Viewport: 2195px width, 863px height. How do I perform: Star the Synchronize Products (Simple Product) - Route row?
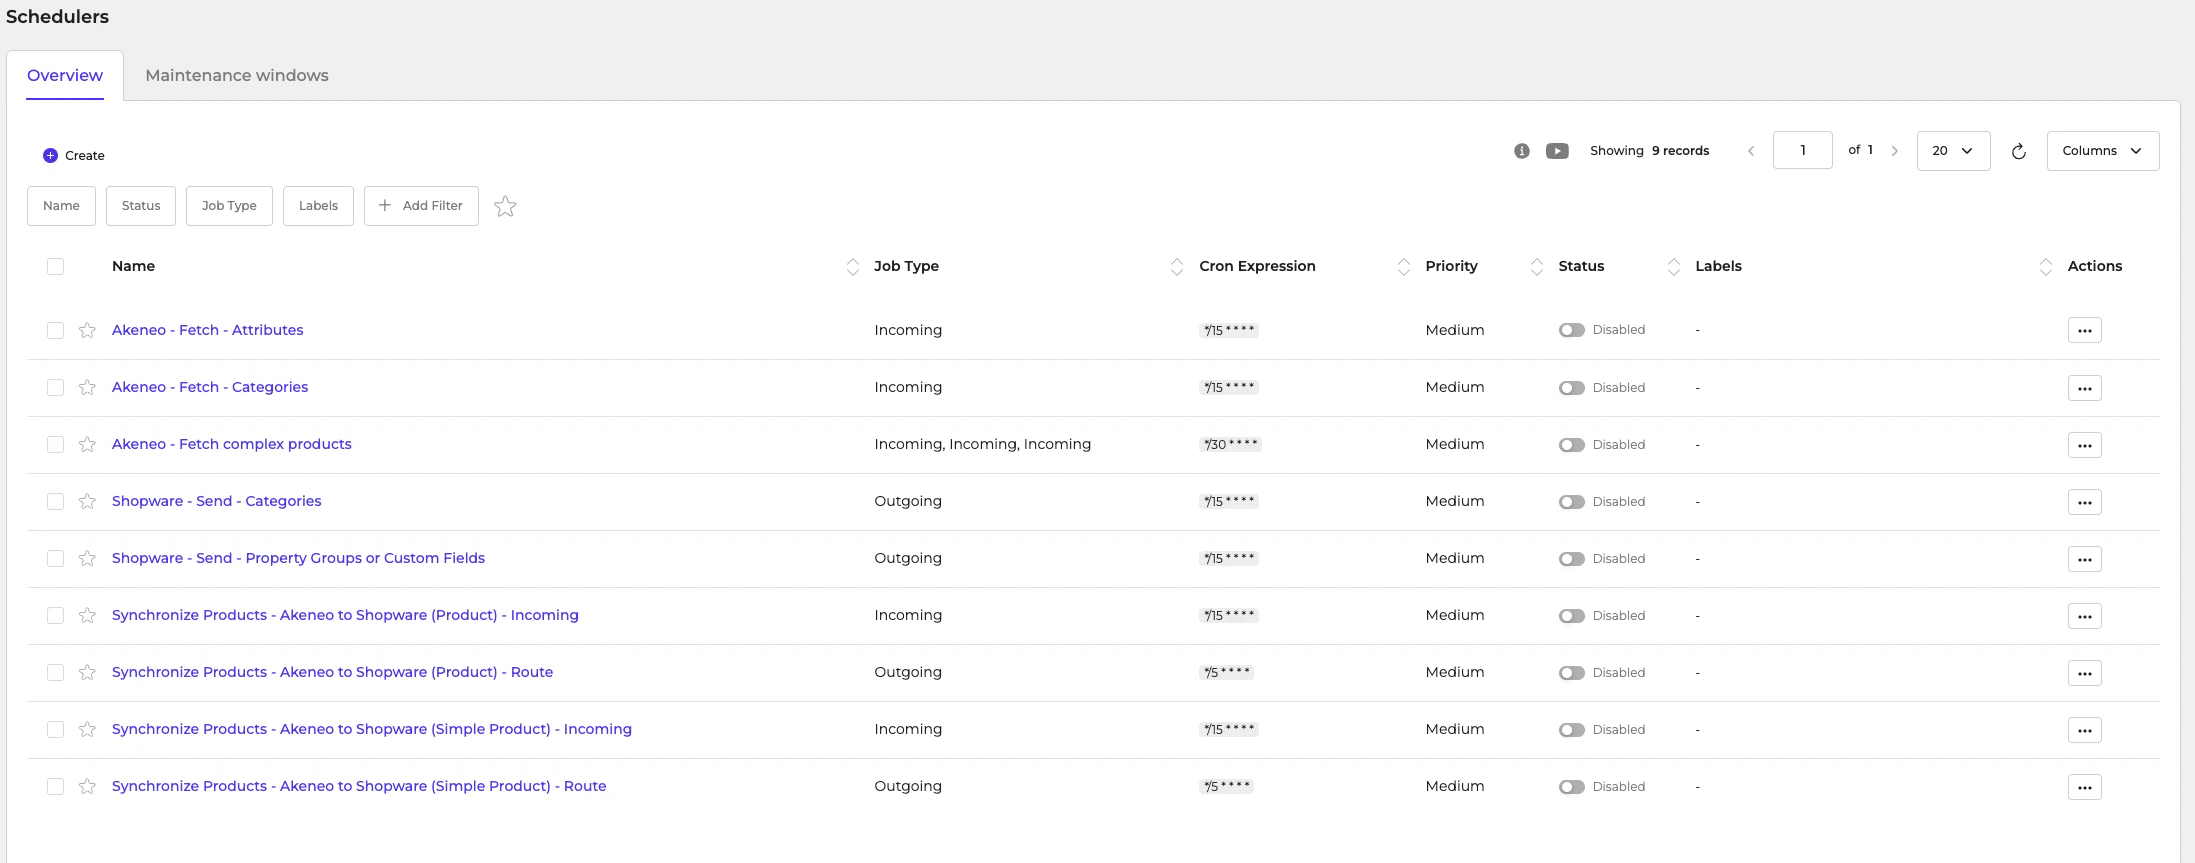coord(87,786)
